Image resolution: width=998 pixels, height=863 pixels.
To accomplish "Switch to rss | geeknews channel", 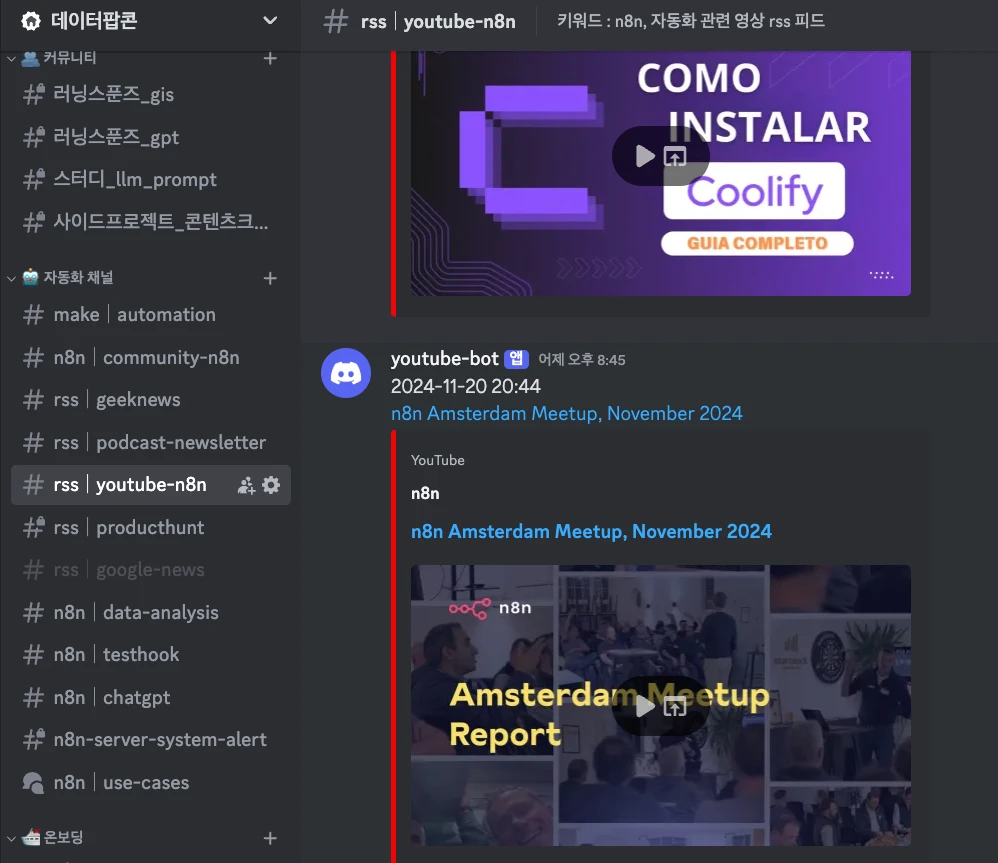I will [151, 400].
